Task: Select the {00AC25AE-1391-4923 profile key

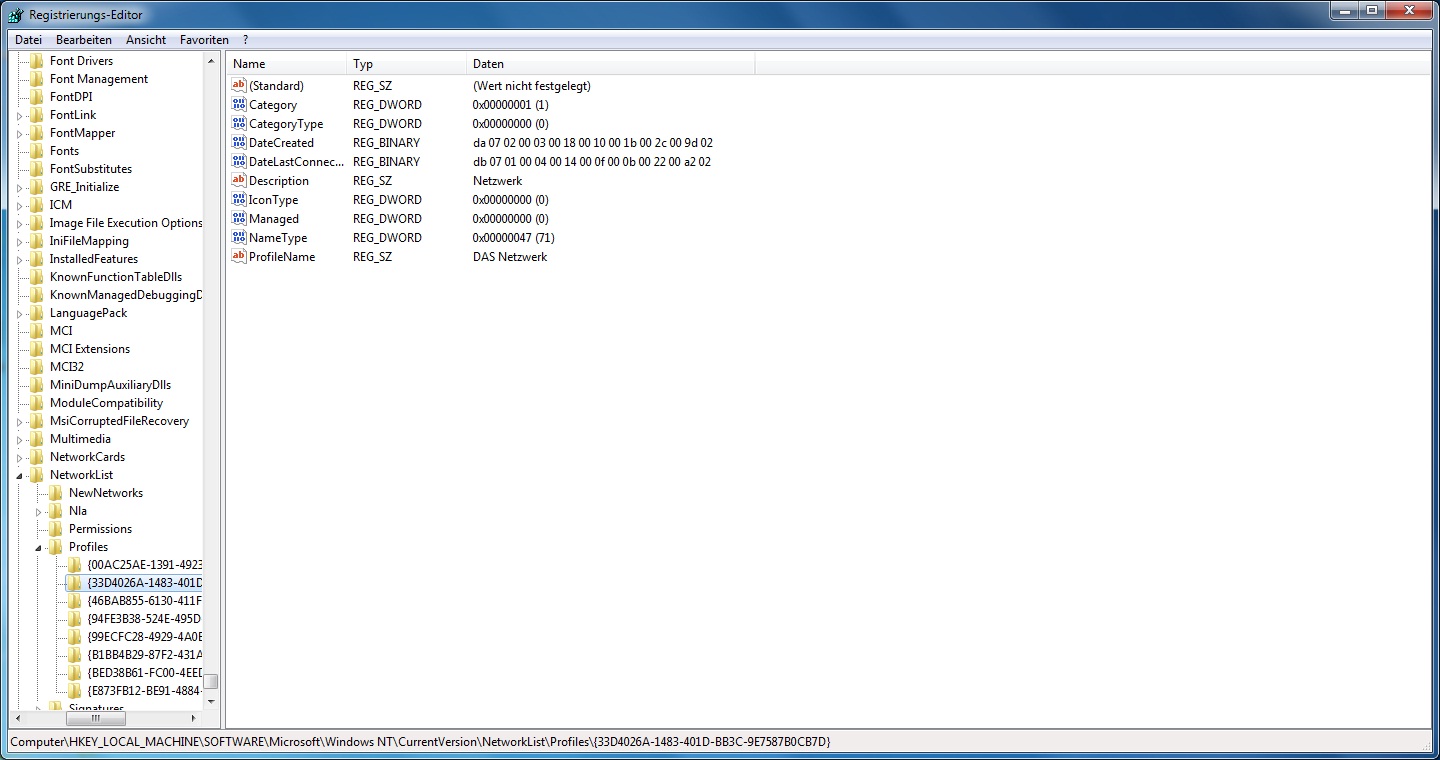Action: pyautogui.click(x=144, y=565)
